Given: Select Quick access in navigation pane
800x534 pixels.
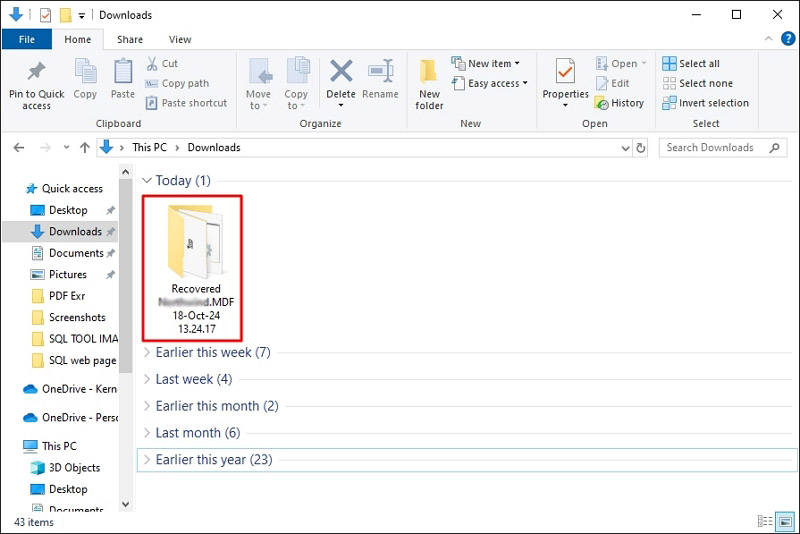Looking at the screenshot, I should tap(64, 189).
